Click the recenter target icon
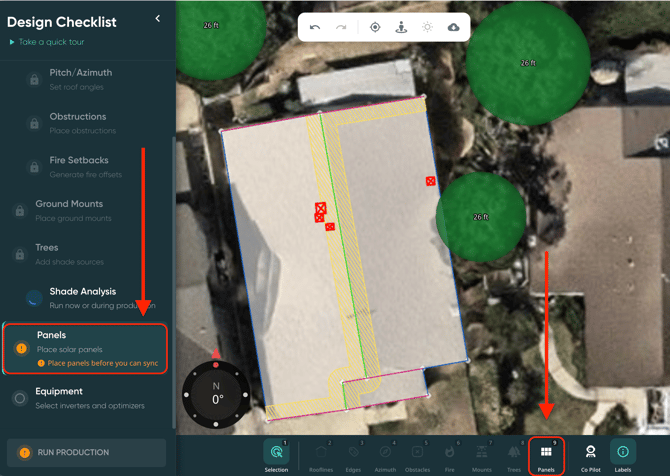The image size is (670, 476). click(375, 27)
